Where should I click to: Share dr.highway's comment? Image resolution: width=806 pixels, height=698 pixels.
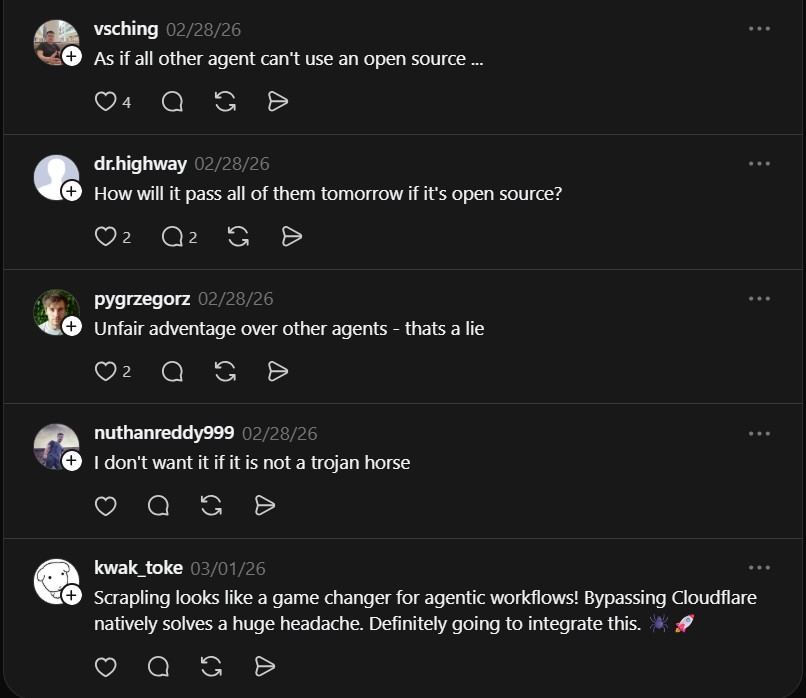pyautogui.click(x=291, y=236)
